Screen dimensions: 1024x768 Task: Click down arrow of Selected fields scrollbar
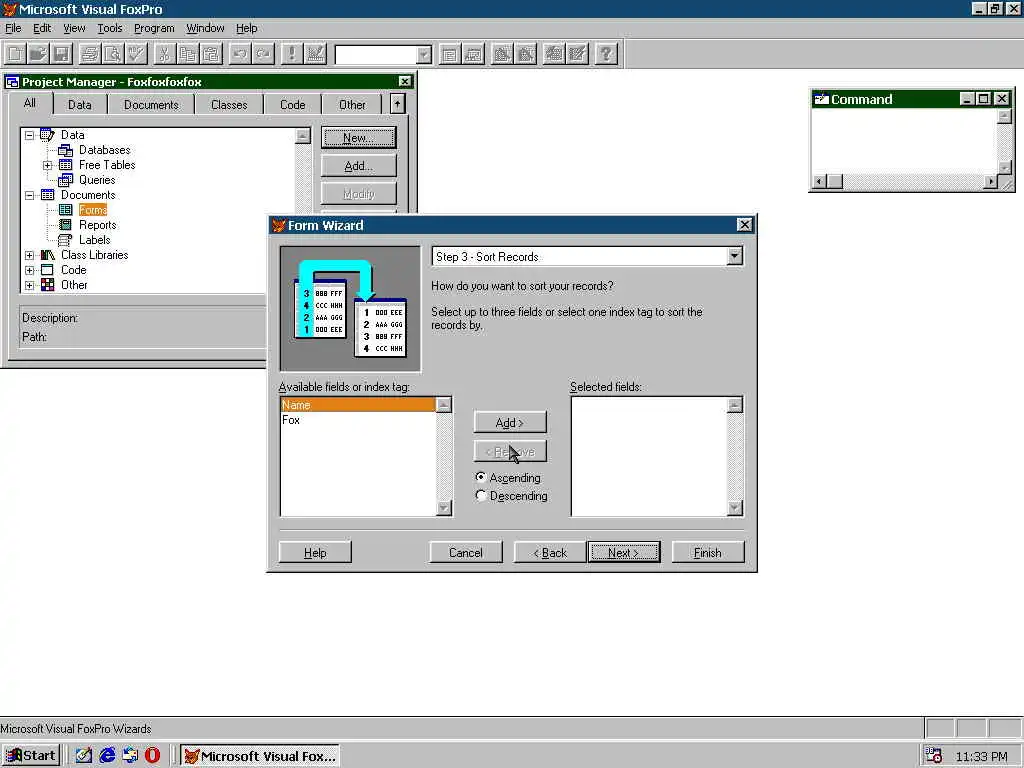[x=735, y=508]
